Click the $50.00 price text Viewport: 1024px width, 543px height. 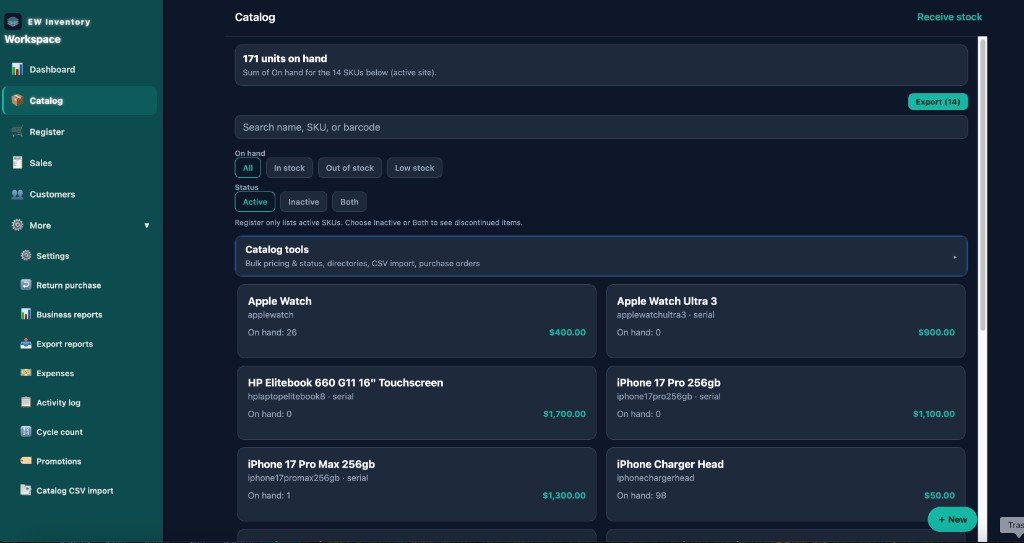(x=939, y=496)
